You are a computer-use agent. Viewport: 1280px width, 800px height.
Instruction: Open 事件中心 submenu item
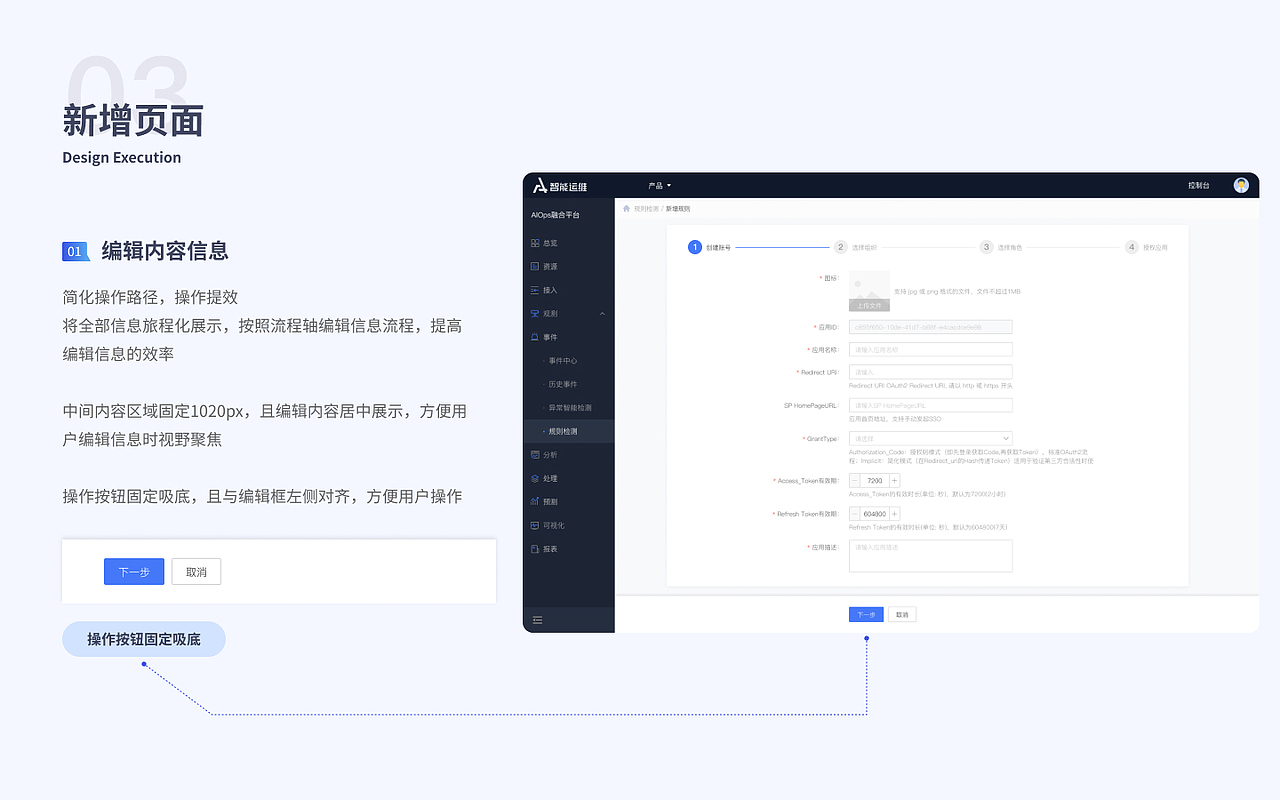[562, 361]
